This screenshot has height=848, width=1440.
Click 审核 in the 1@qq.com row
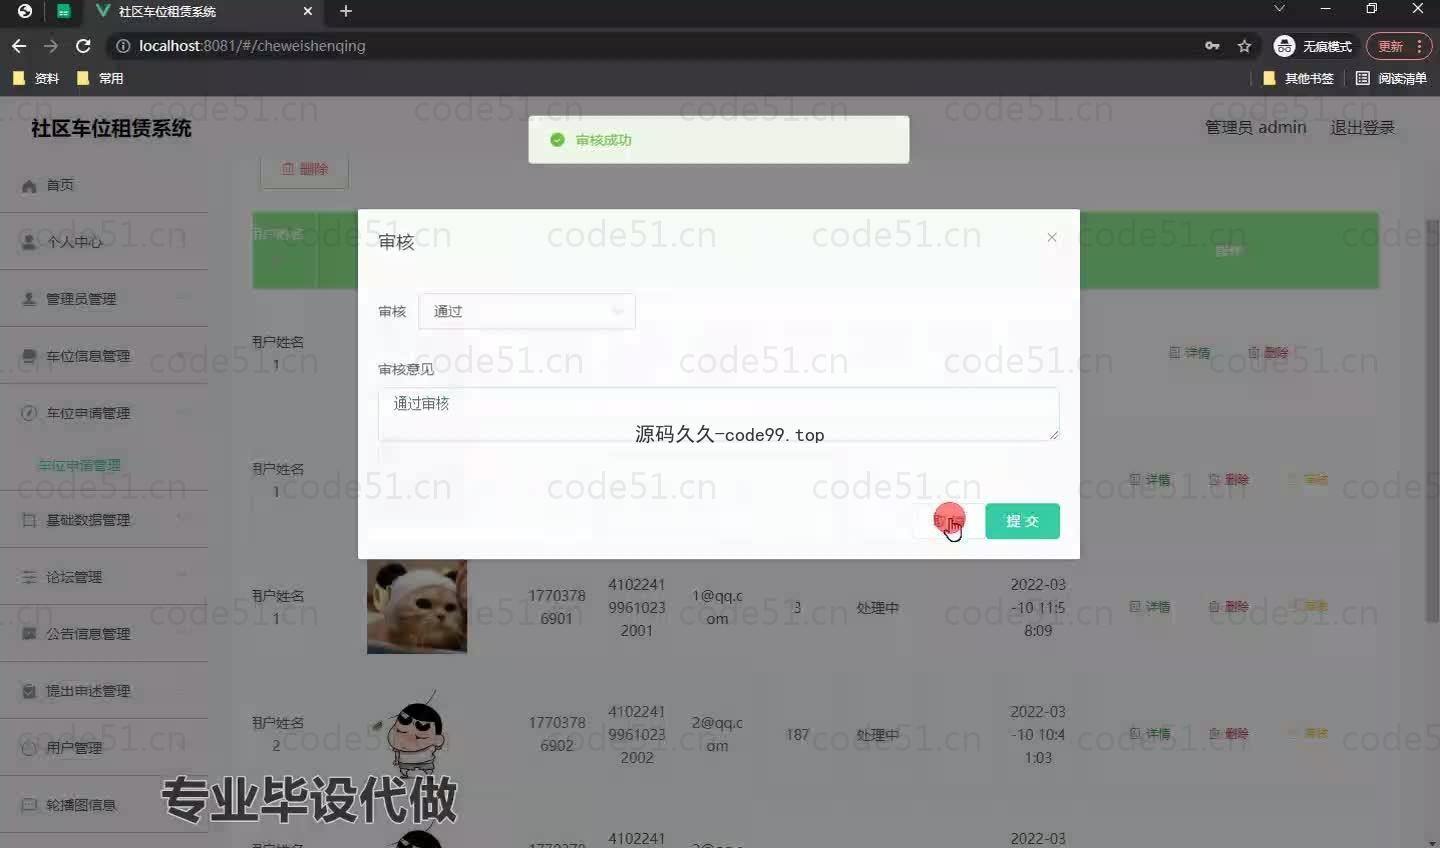click(x=1308, y=607)
